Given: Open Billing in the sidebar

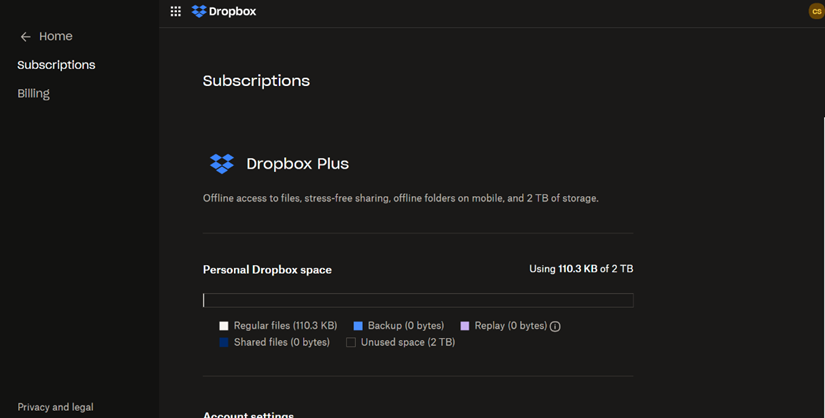Looking at the screenshot, I should click(x=34, y=93).
